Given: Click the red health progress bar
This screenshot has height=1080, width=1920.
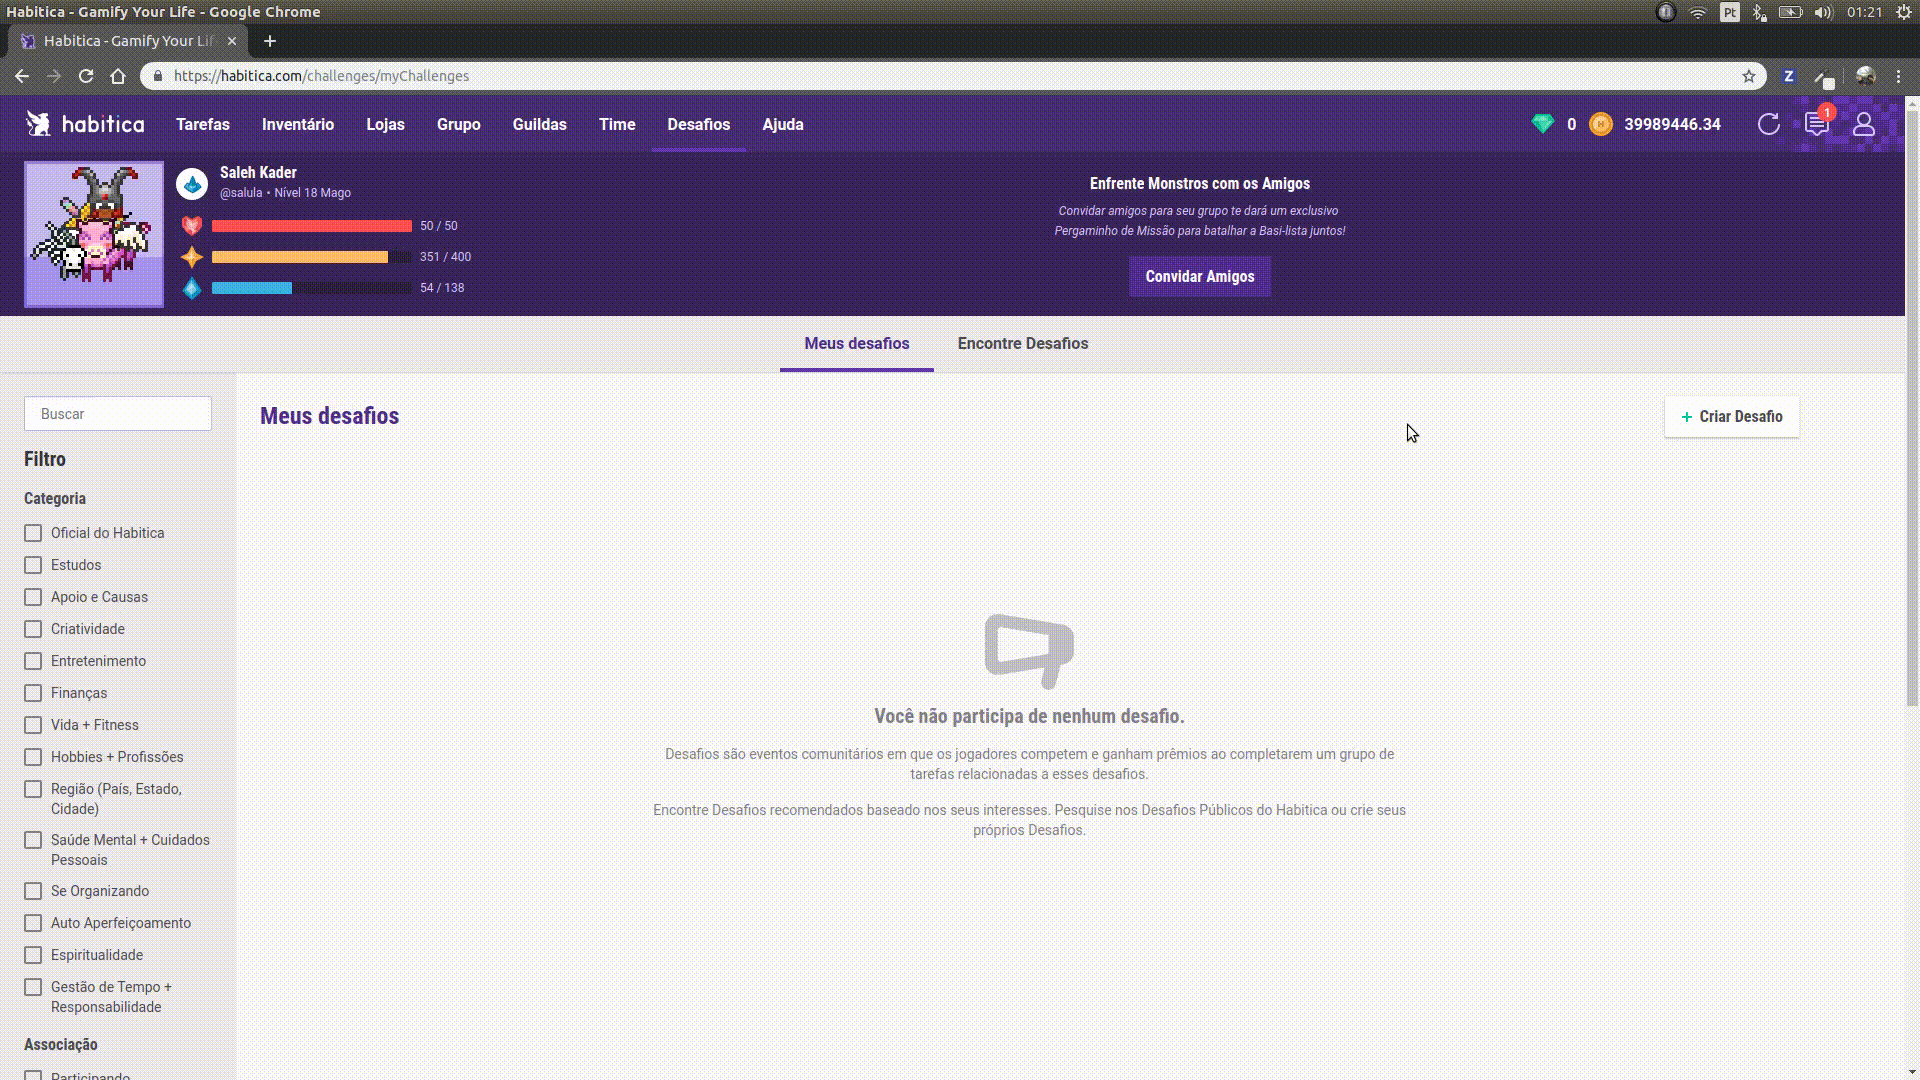Looking at the screenshot, I should [312, 226].
